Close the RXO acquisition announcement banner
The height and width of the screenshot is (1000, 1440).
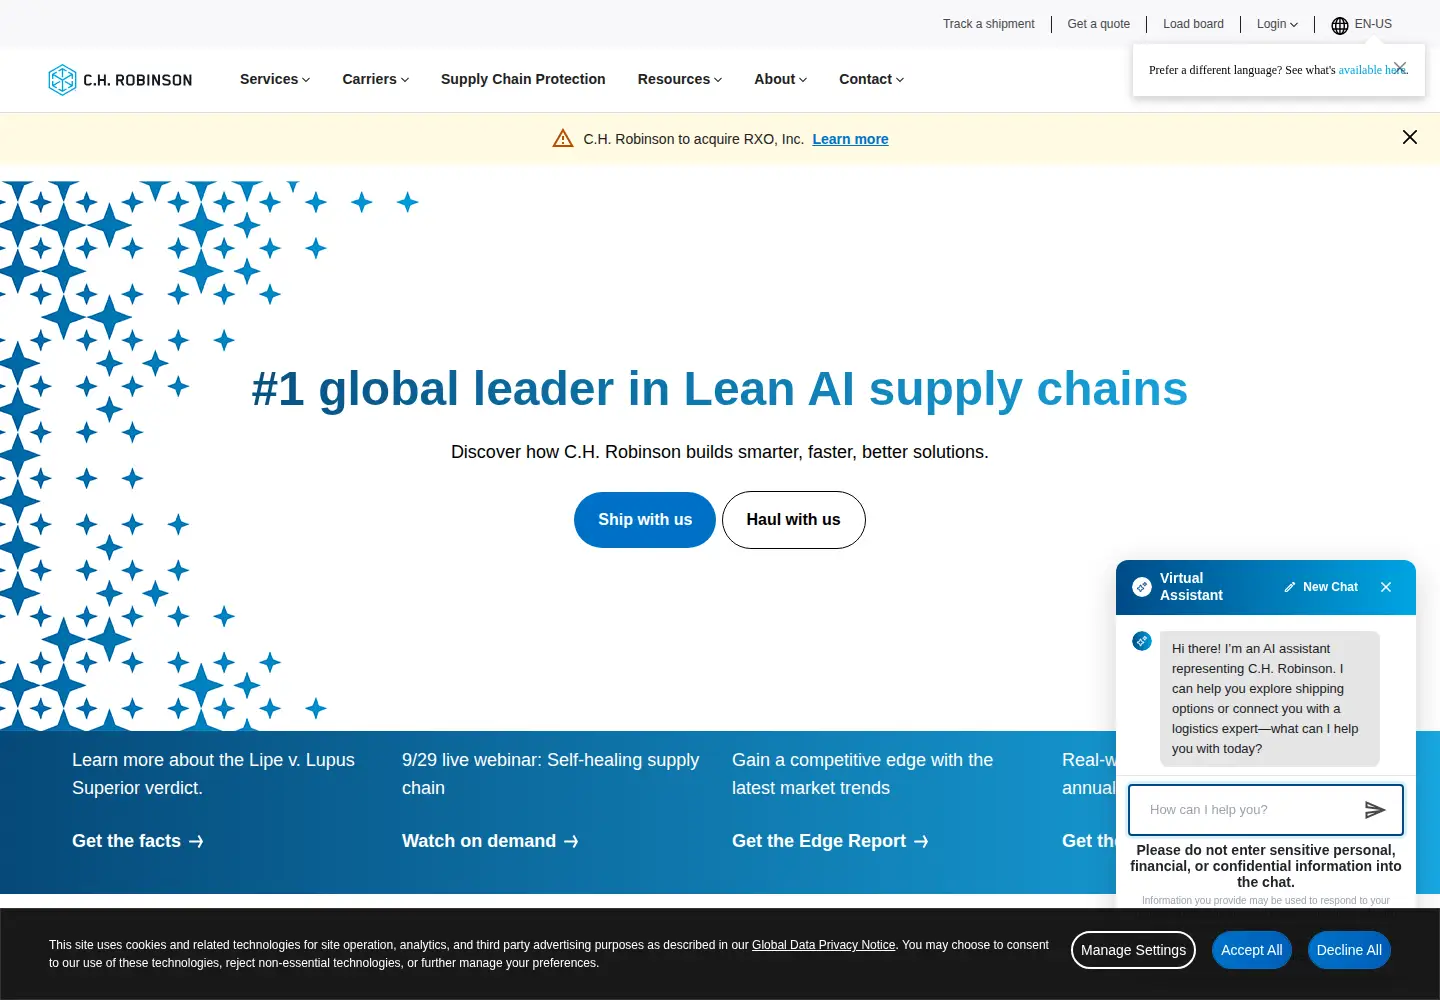1410,137
